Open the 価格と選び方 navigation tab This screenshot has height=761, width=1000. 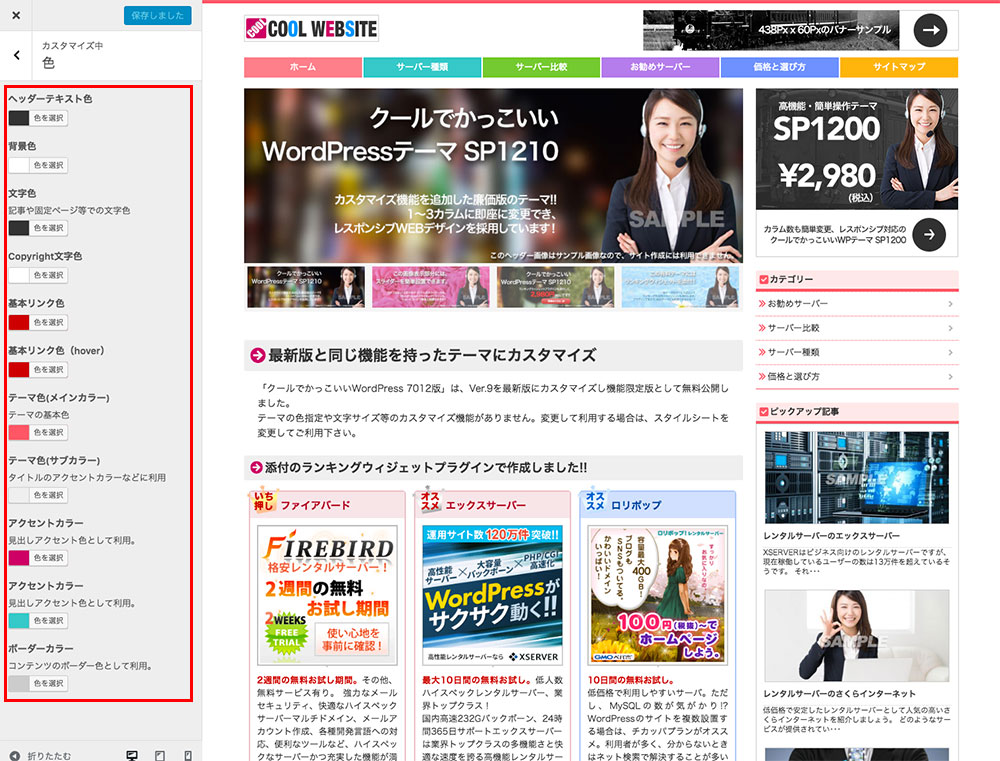tap(779, 67)
